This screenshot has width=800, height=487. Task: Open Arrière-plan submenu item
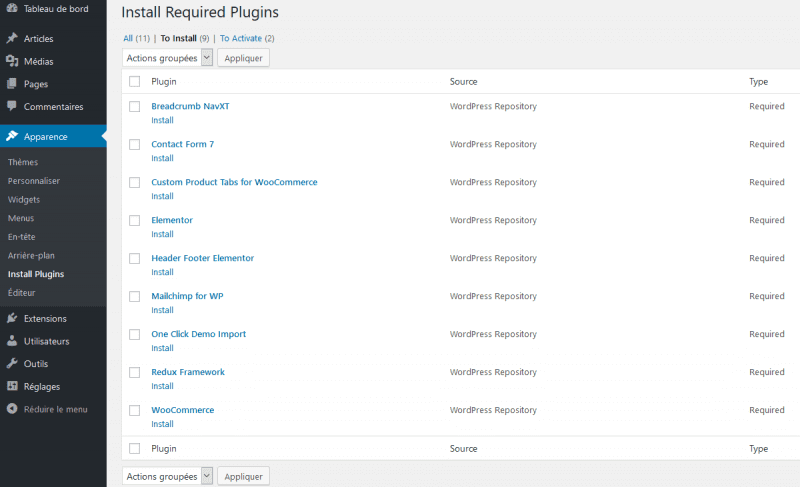pos(31,255)
